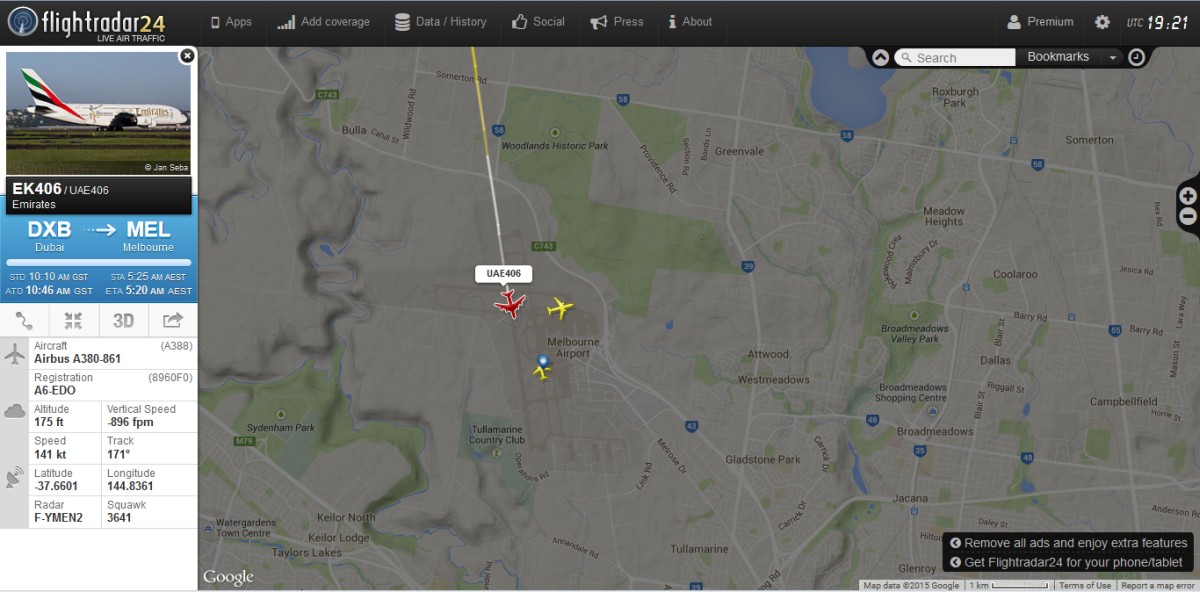Toggle the 3D view
Screen dimensions: 1200x592
(123, 320)
